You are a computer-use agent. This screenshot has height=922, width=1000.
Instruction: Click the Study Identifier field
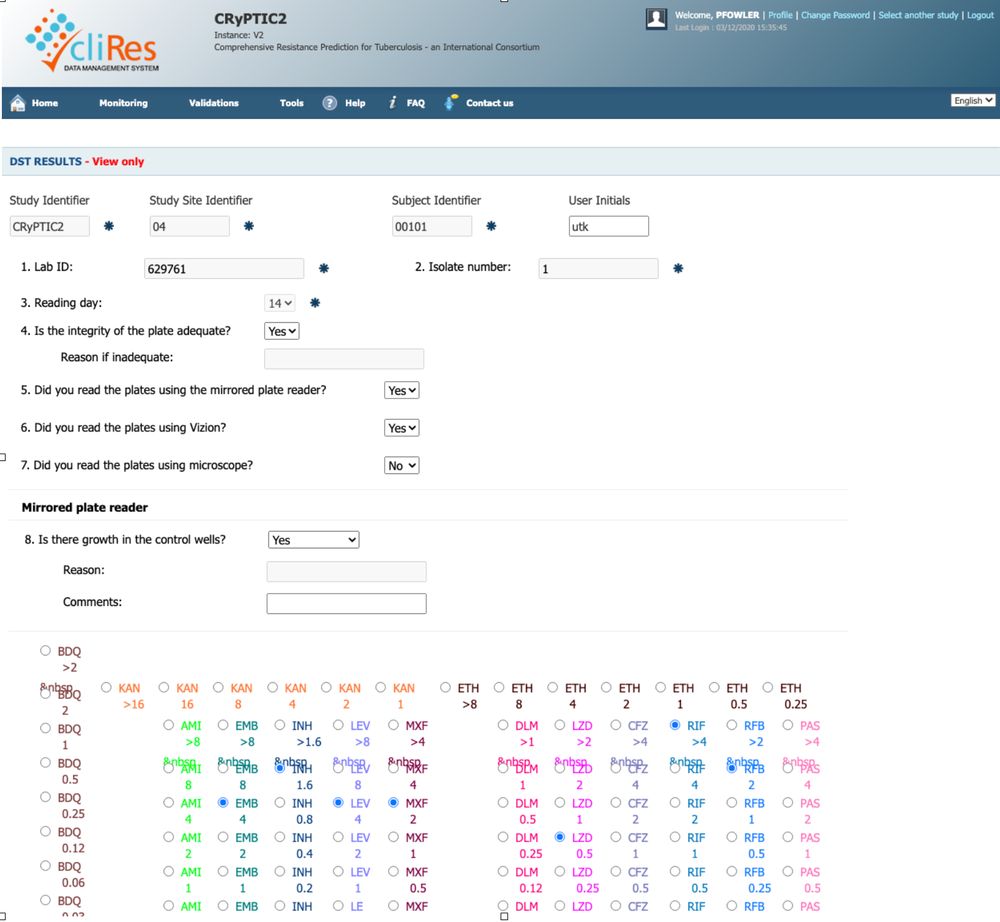tap(50, 226)
